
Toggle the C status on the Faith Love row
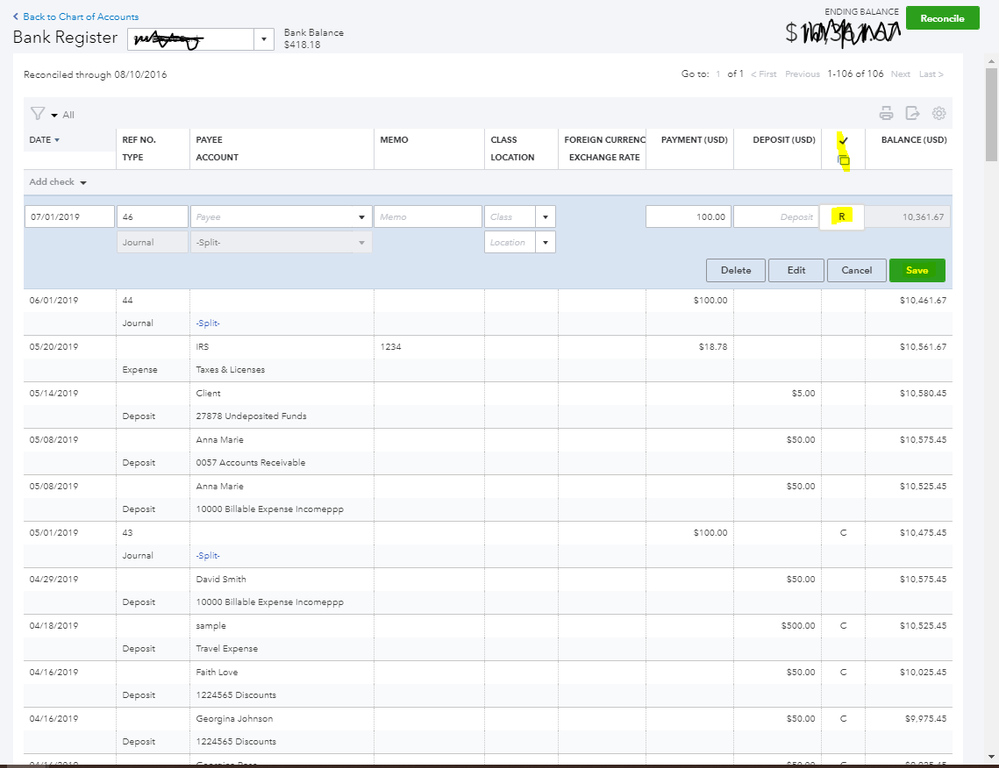click(x=843, y=672)
